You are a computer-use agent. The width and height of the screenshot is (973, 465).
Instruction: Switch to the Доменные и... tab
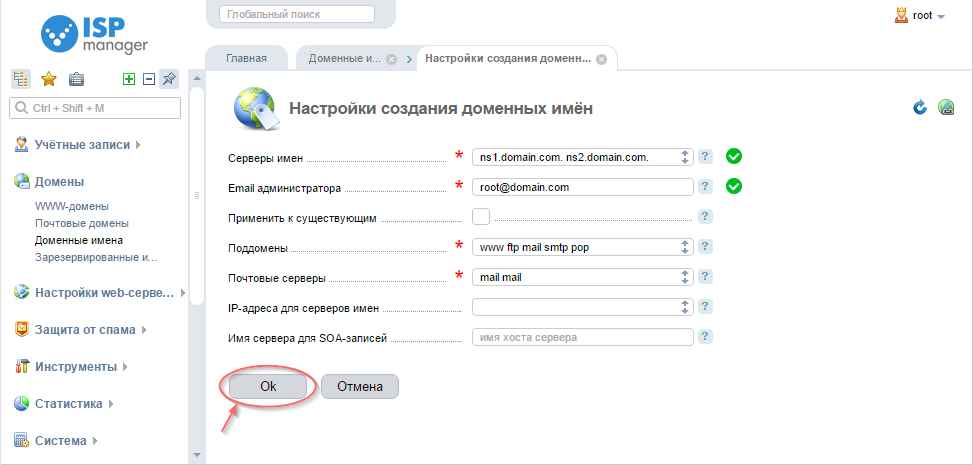tap(344, 58)
